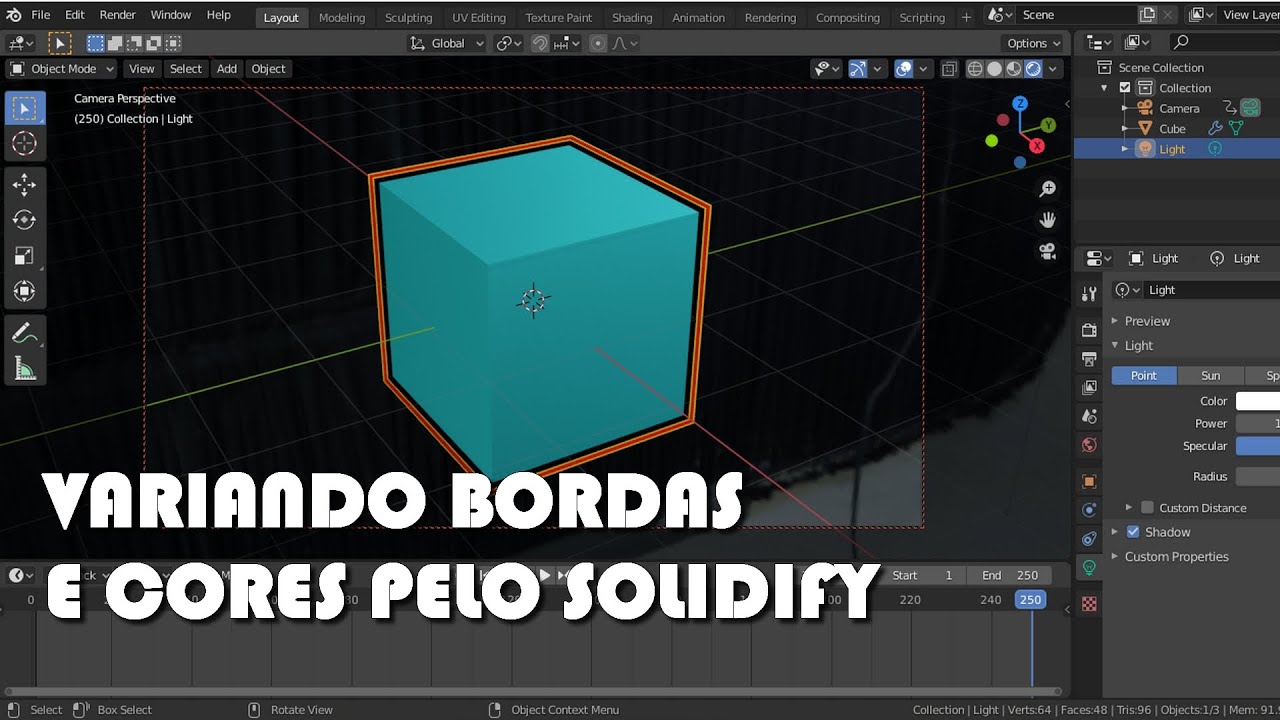The image size is (1280, 720).
Task: Open View Layer properties tab
Action: (1089, 387)
